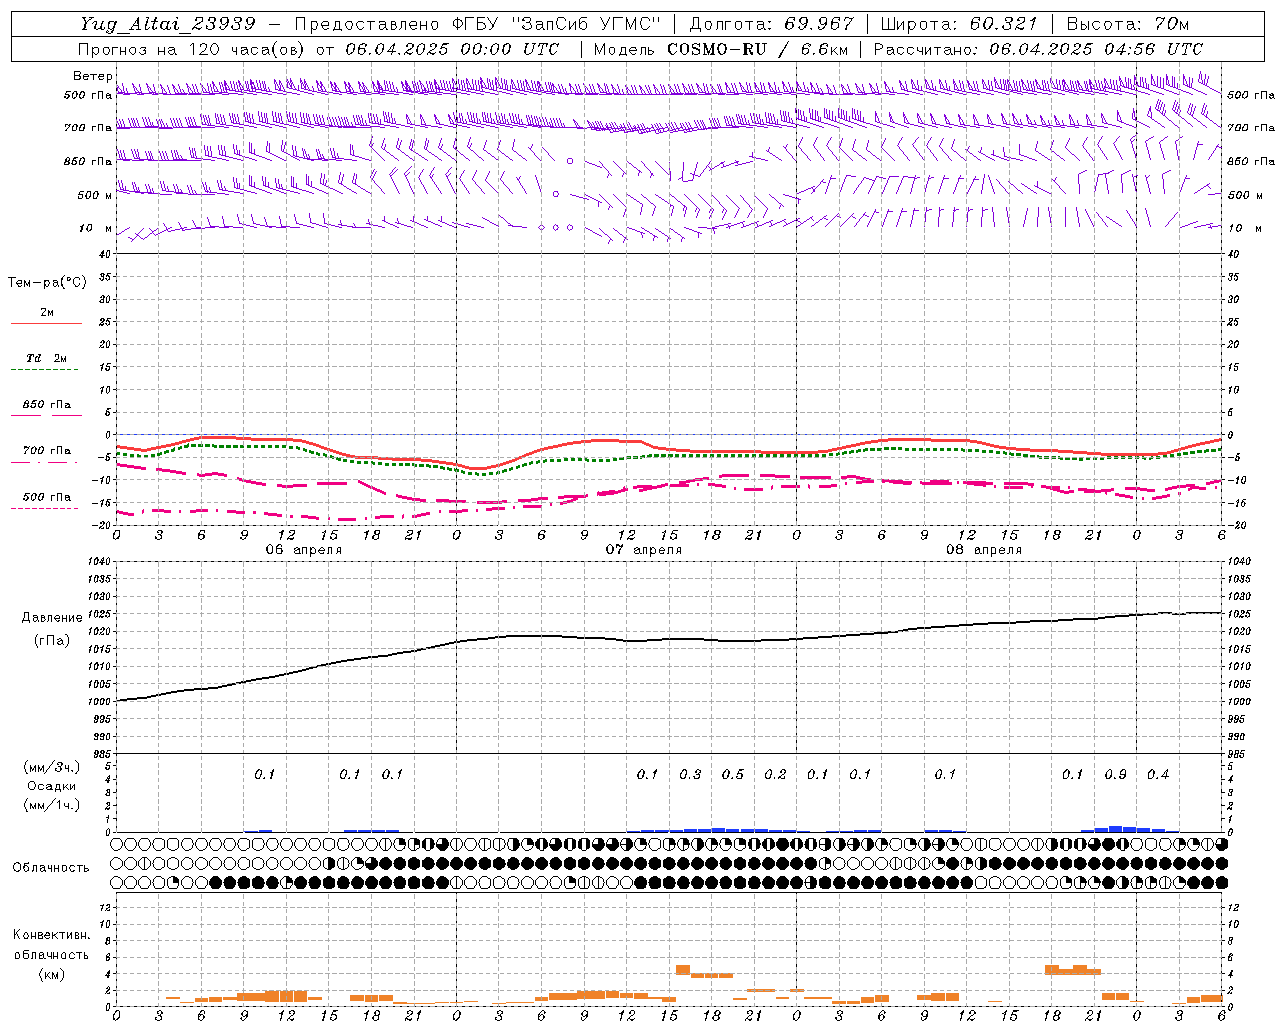1280x1024 pixels.
Task: Click the (мм/1ч.) precipitation unit label
Action: coord(53,805)
